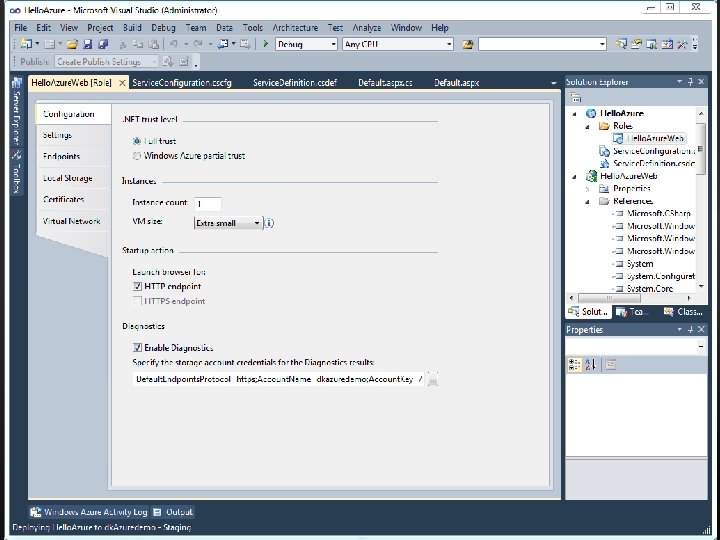Viewport: 720px width, 540px height.
Task: Start debugging with the green play icon
Action: 265,44
